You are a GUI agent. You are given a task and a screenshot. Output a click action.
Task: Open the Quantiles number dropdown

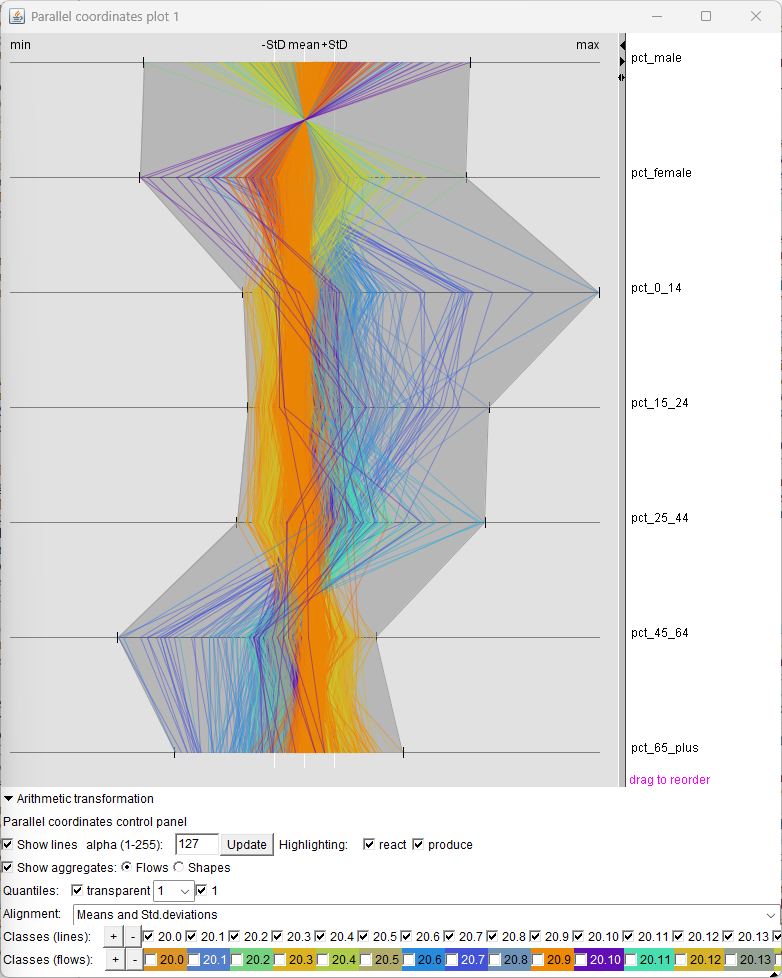(174, 891)
